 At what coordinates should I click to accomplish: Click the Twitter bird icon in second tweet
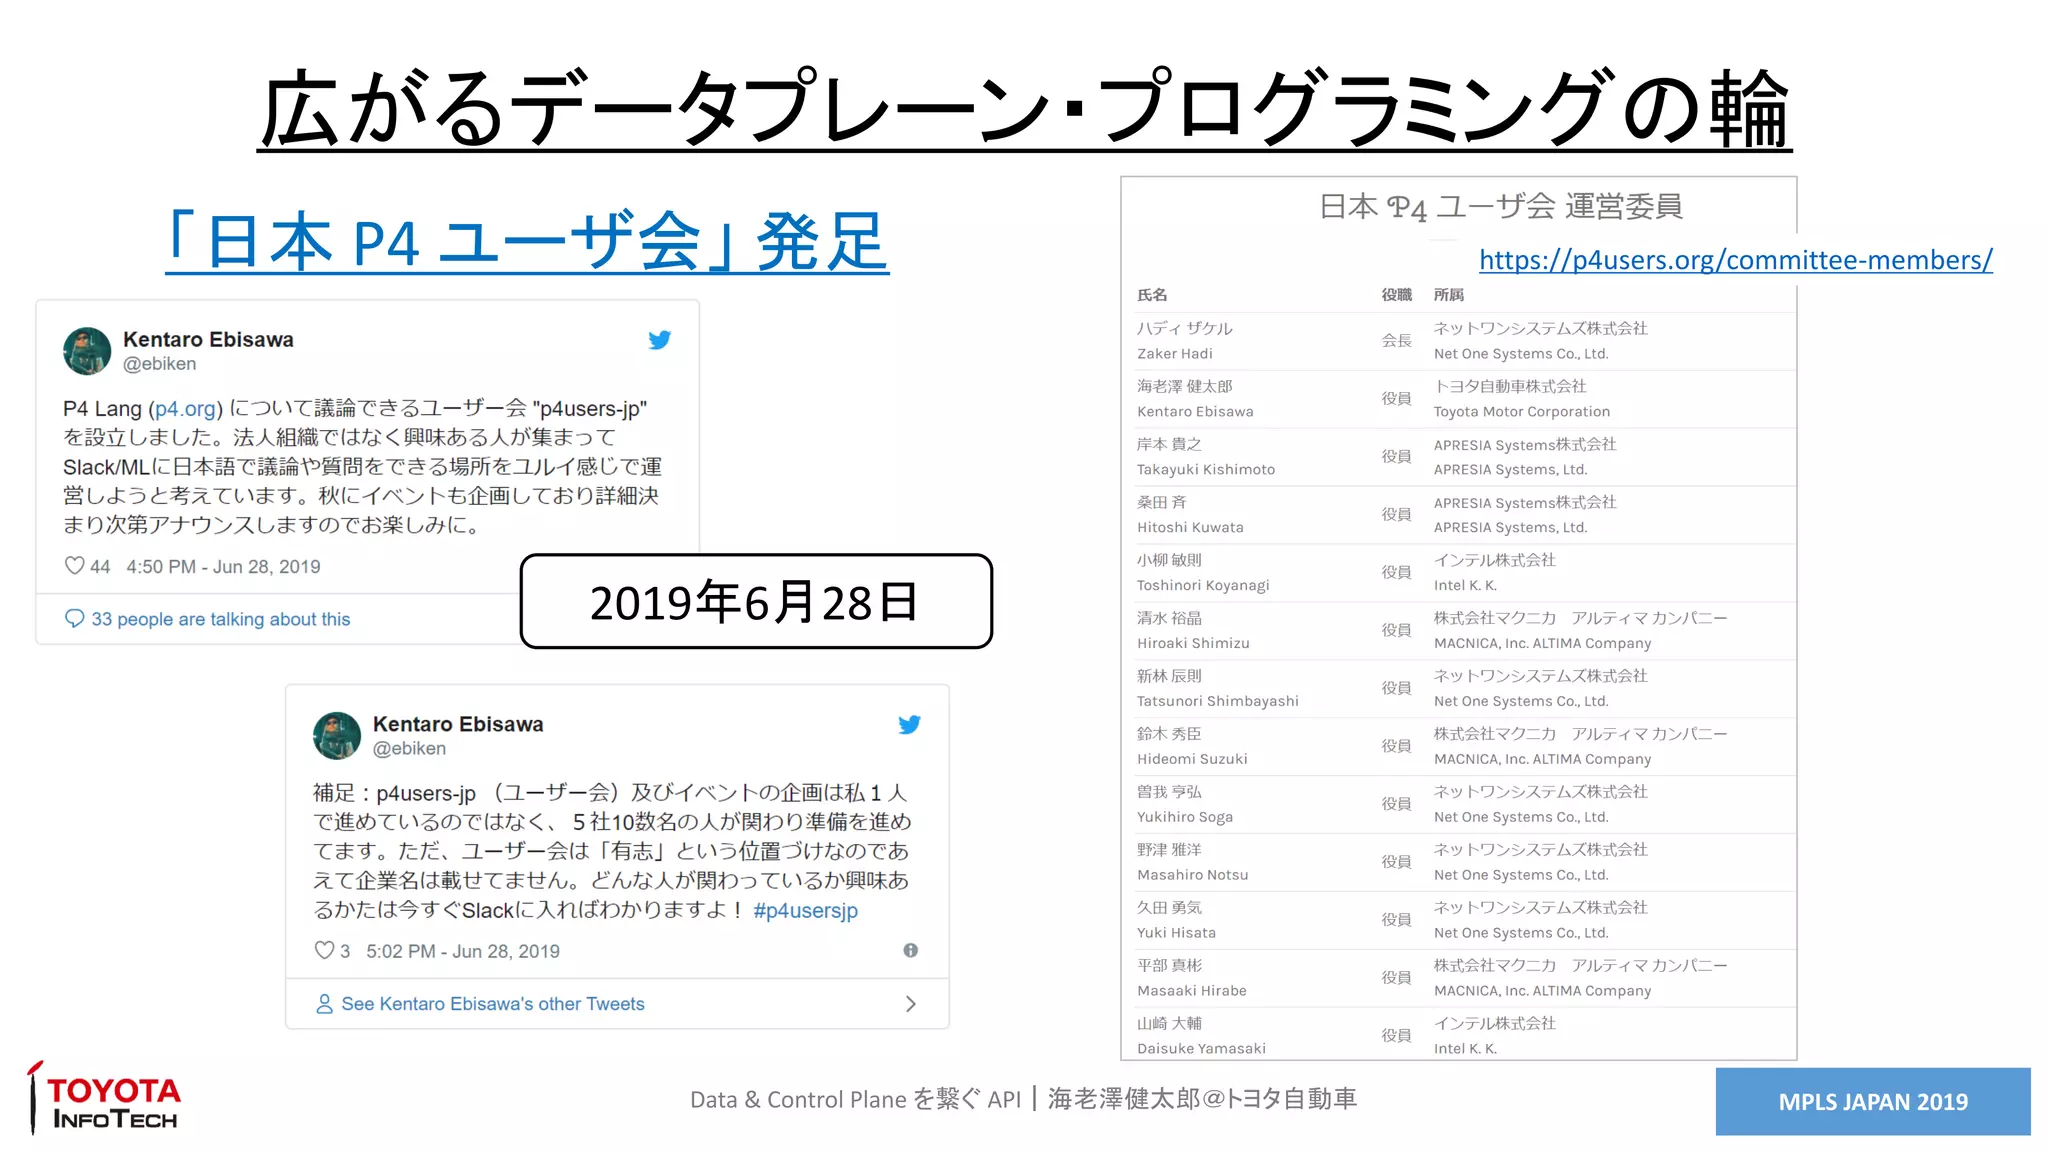click(x=909, y=725)
